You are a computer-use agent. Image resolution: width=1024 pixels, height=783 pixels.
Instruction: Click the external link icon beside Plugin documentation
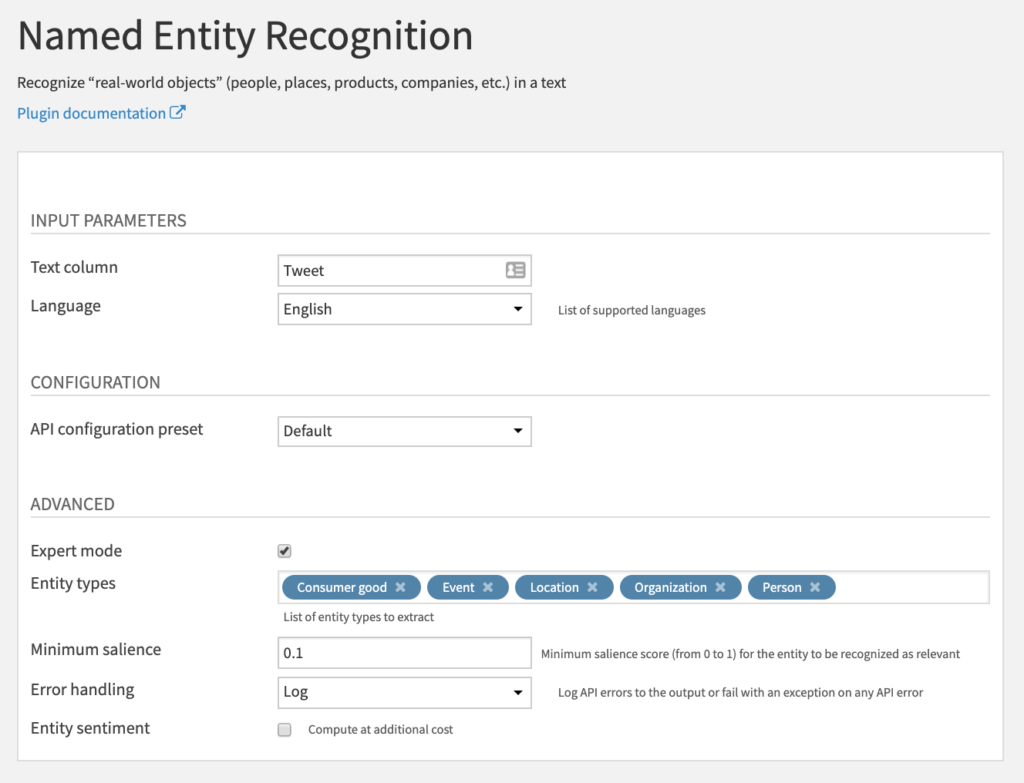click(178, 112)
